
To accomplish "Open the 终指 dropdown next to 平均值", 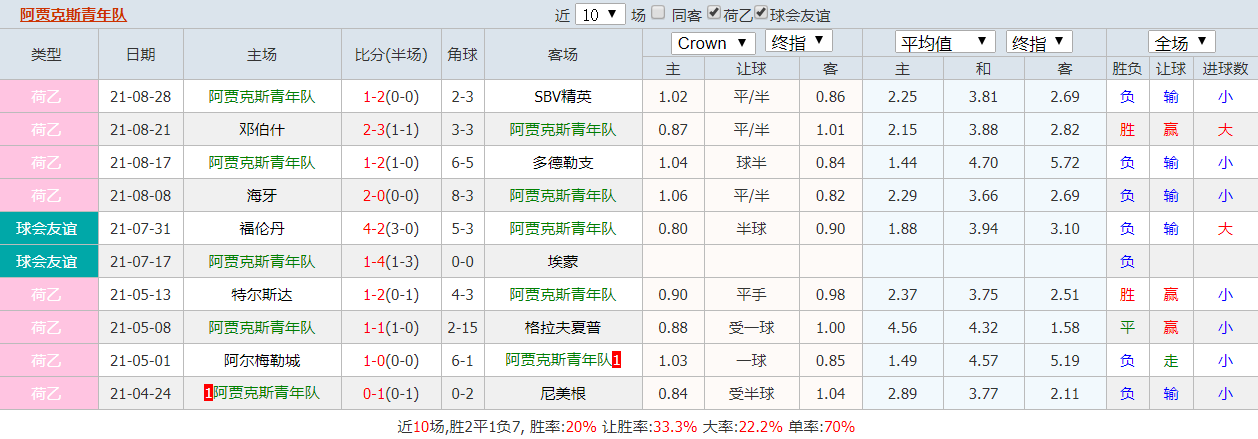I will 1039,42.
